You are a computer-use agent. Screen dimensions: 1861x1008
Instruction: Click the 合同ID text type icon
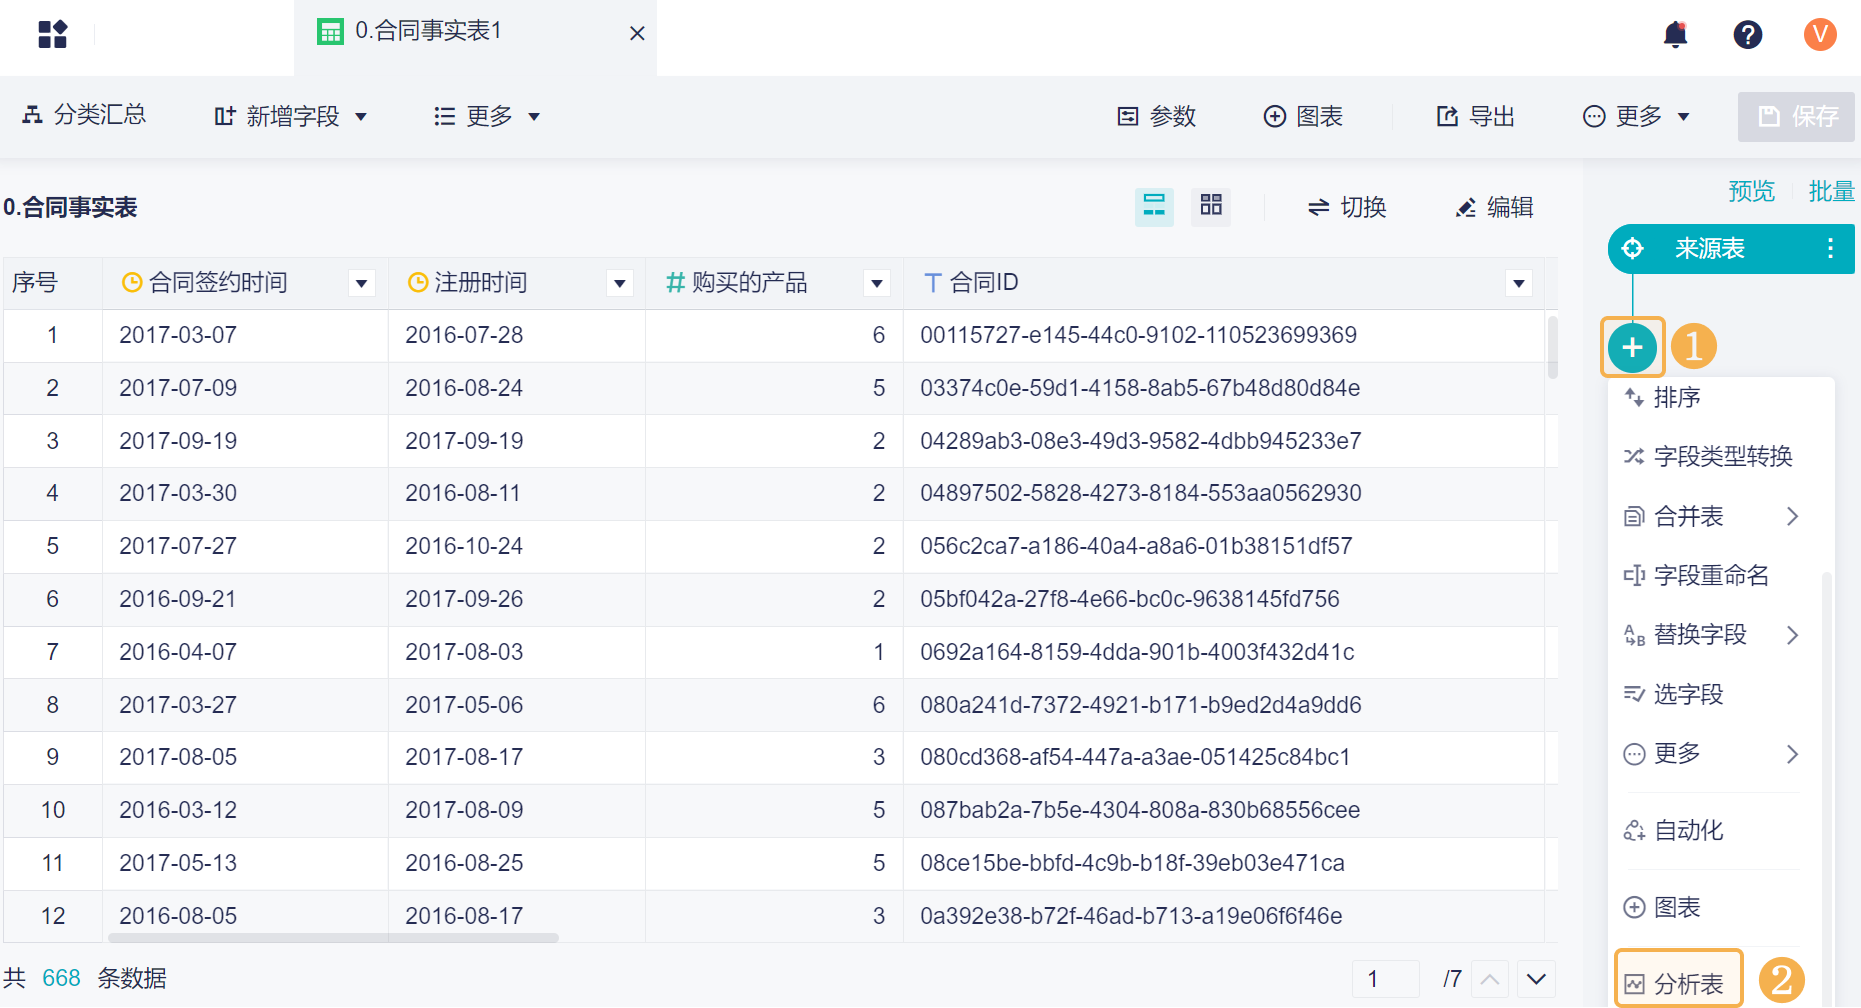pyautogui.click(x=932, y=283)
